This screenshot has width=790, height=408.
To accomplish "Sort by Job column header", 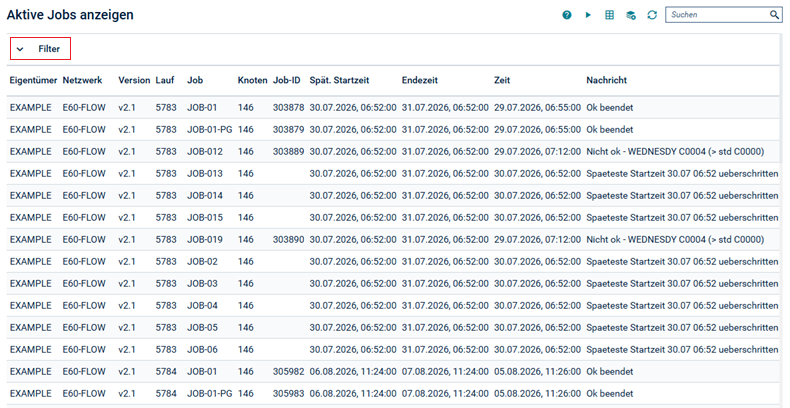I will coord(195,80).
